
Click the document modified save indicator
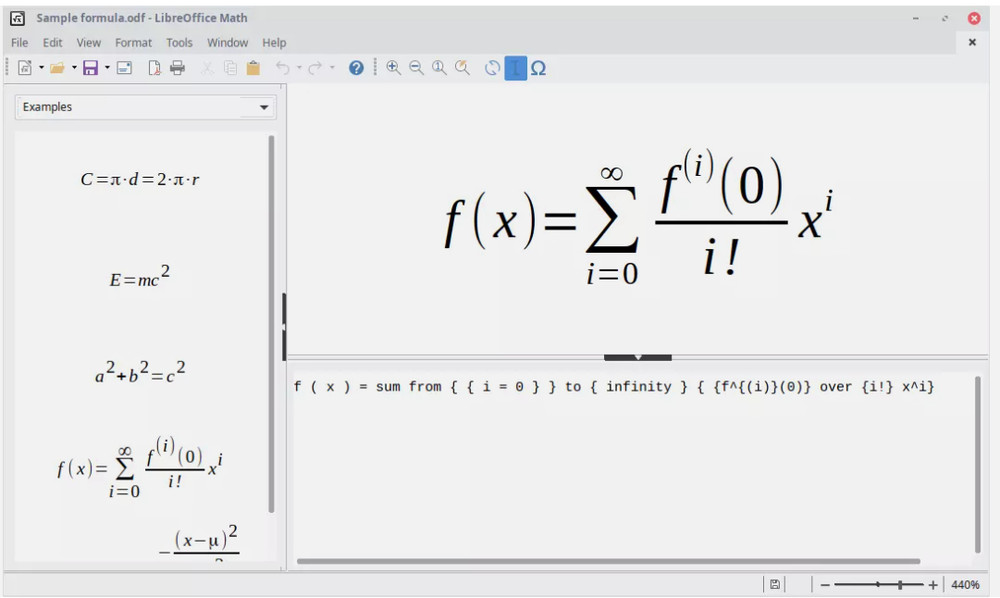click(x=775, y=584)
